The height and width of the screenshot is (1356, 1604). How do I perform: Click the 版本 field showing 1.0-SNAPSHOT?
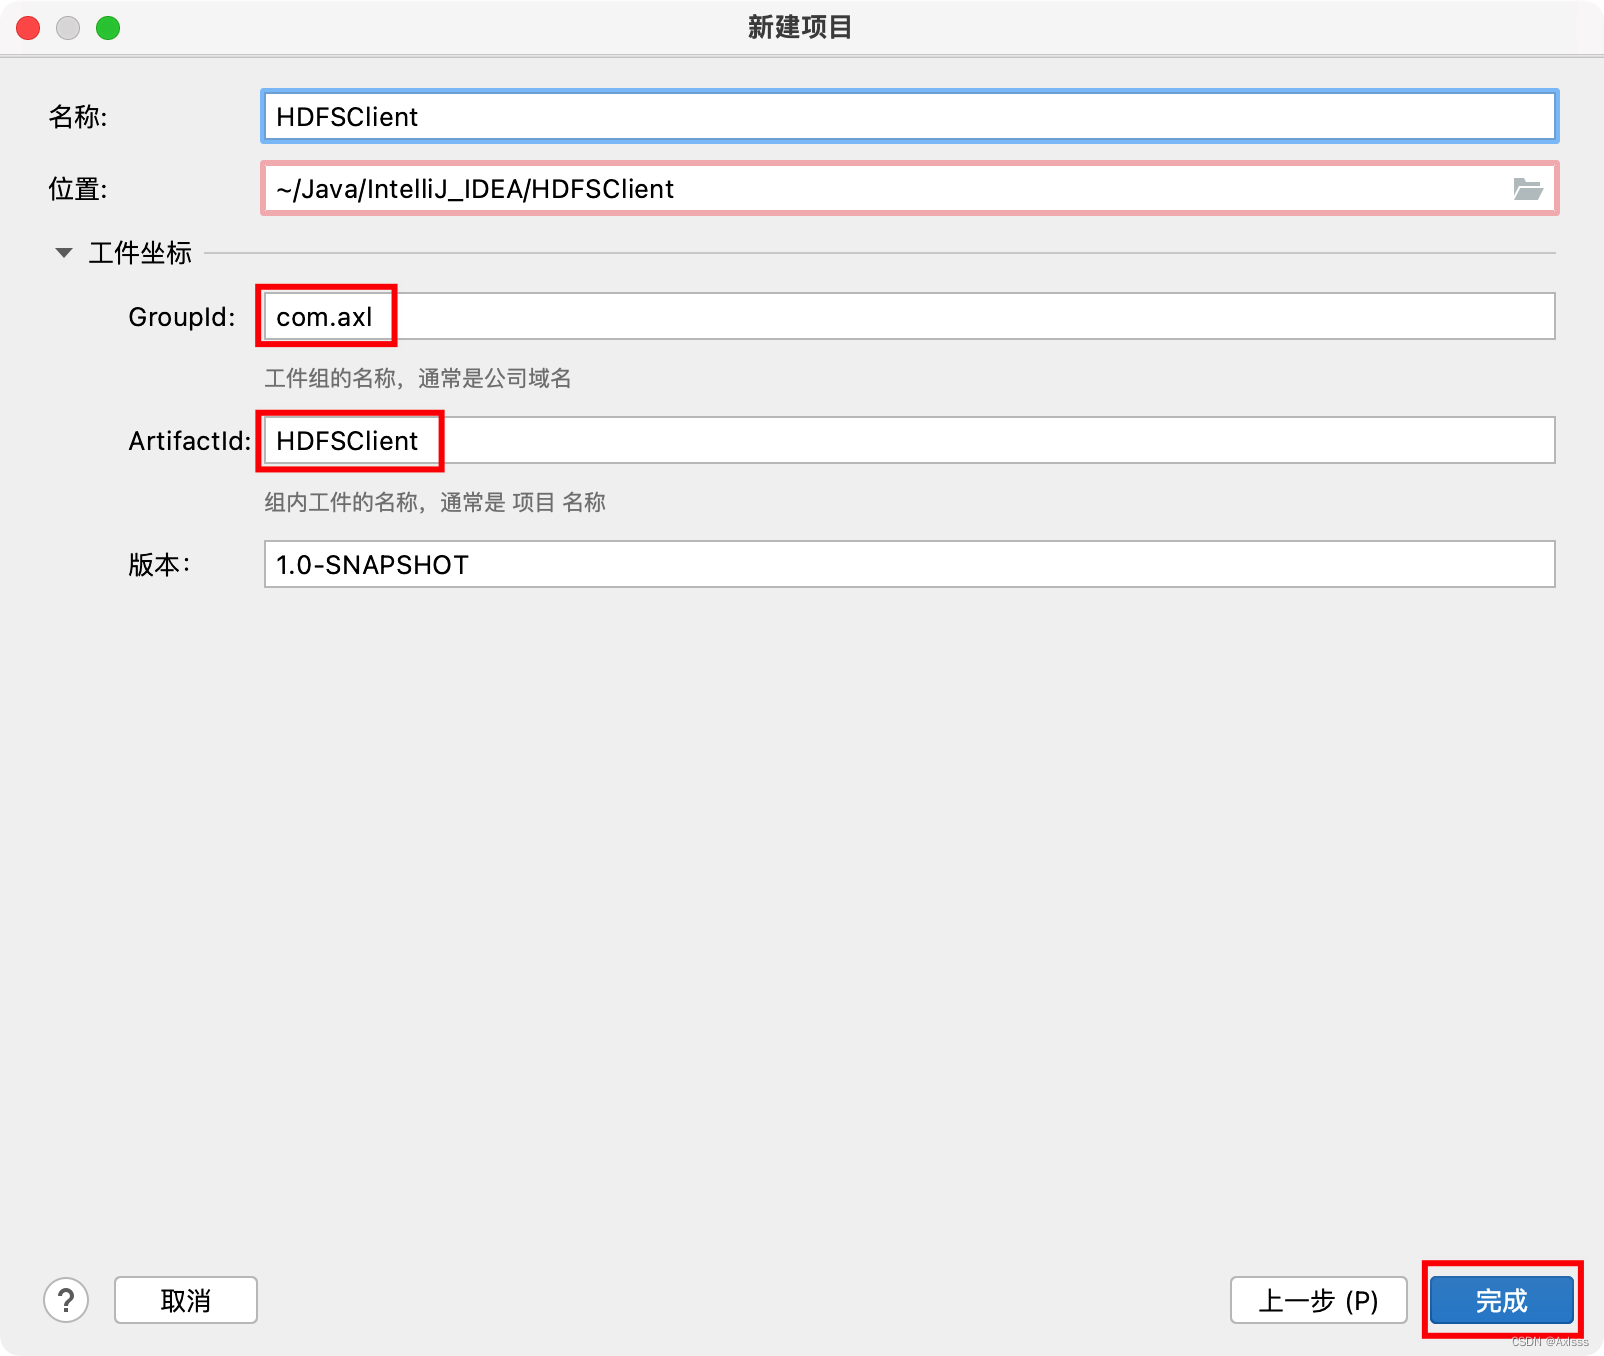click(x=909, y=564)
